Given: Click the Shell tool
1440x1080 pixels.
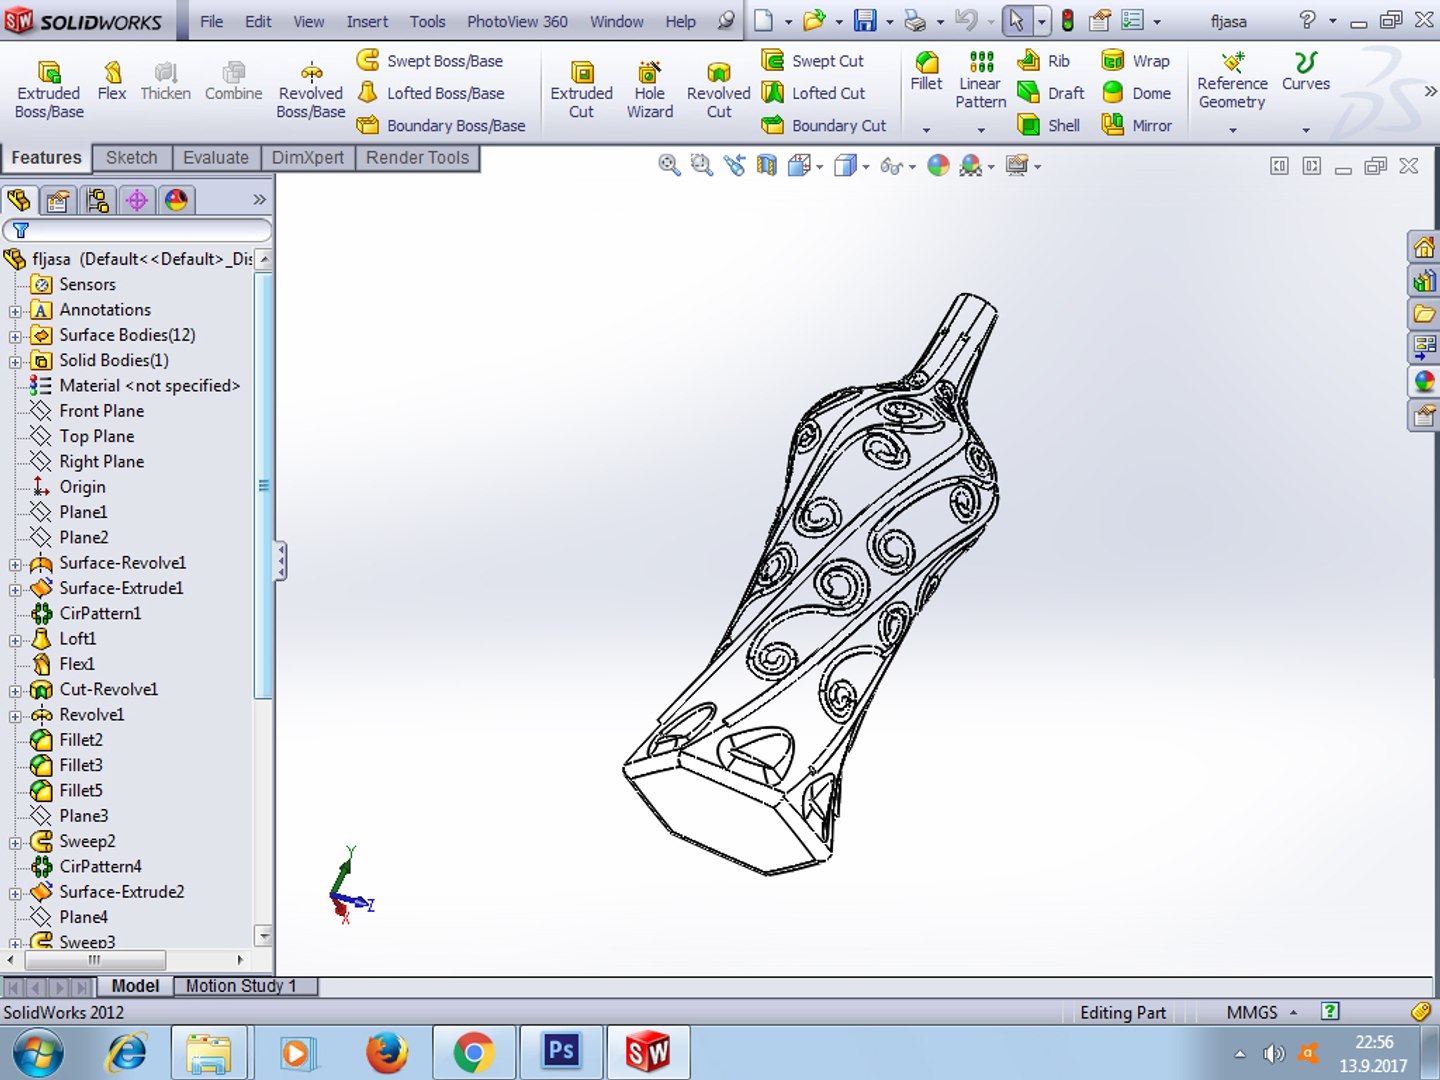Looking at the screenshot, I should coord(1049,125).
